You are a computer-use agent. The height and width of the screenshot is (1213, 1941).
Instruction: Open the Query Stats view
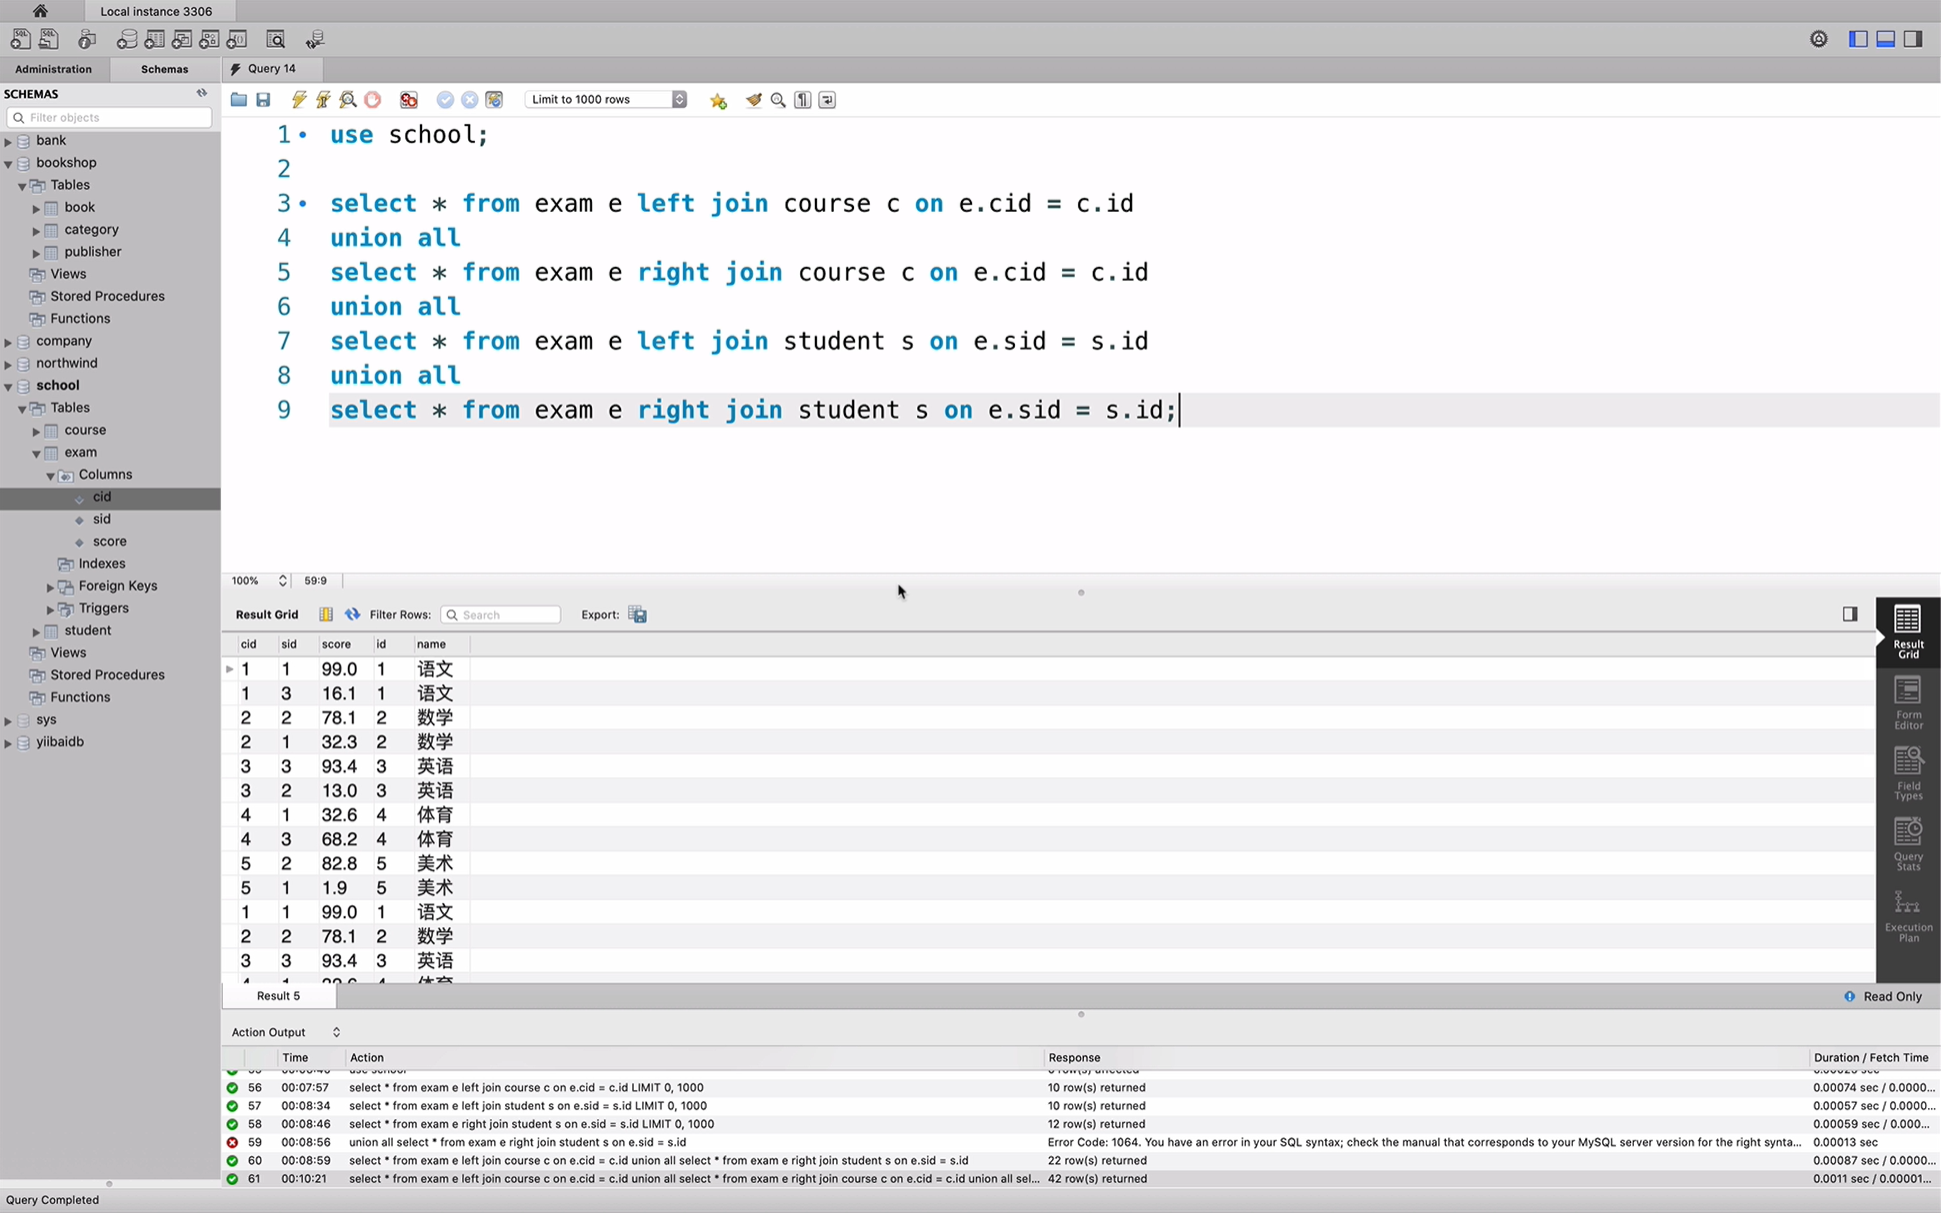click(1908, 844)
